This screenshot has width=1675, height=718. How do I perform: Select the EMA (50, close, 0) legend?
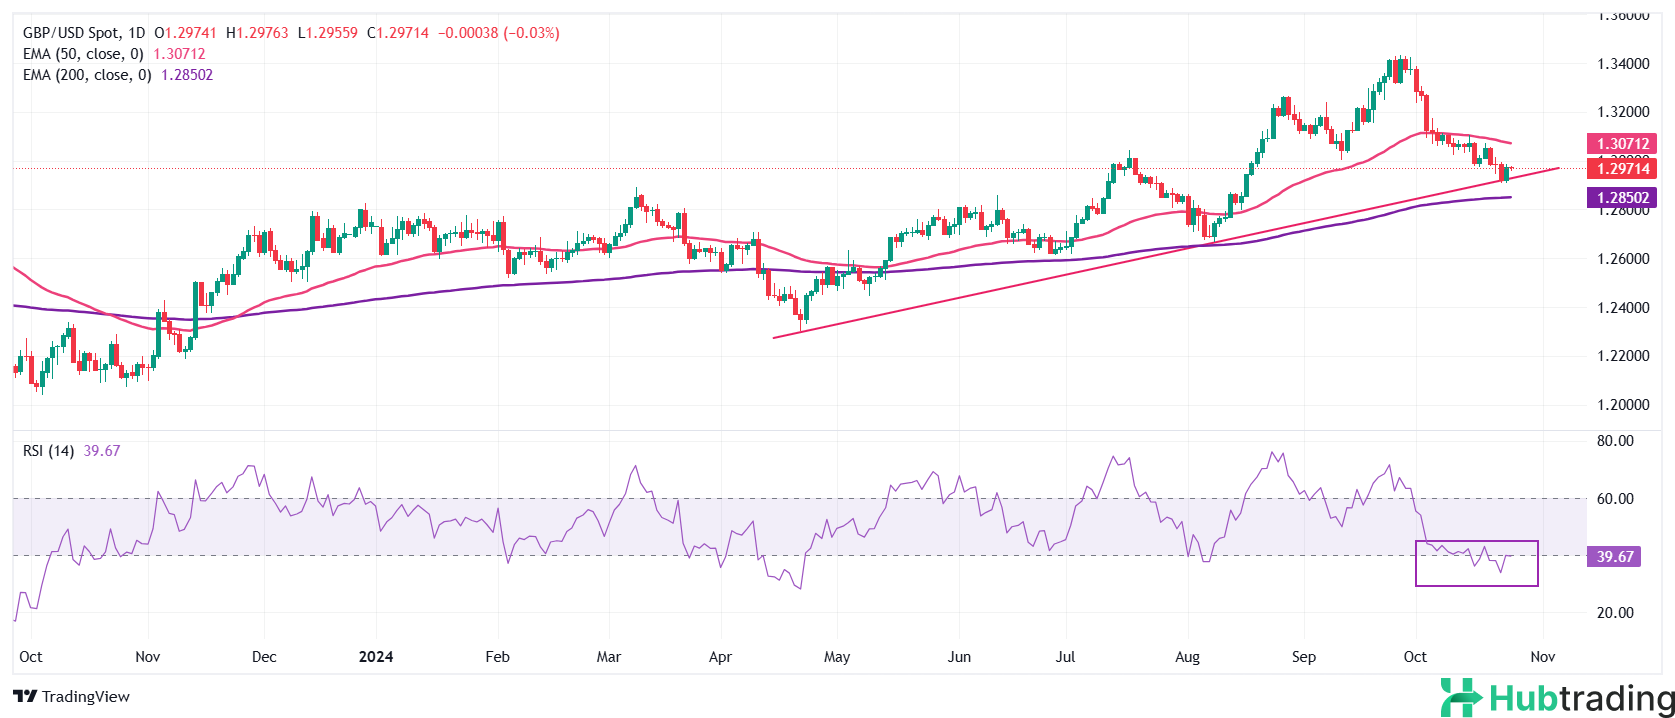(x=83, y=54)
